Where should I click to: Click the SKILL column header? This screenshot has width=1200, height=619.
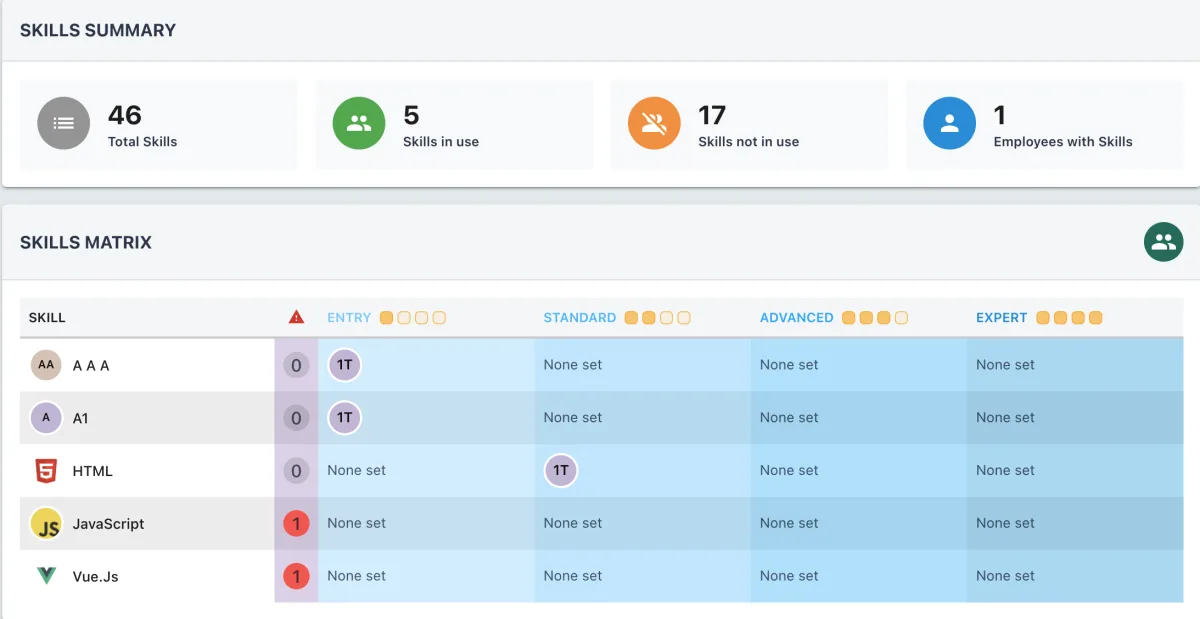(47, 318)
